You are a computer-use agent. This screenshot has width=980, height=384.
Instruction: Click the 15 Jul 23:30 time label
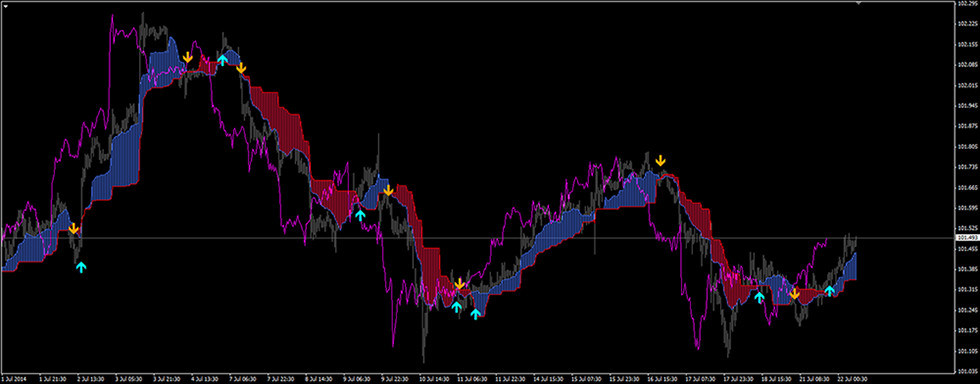click(623, 378)
